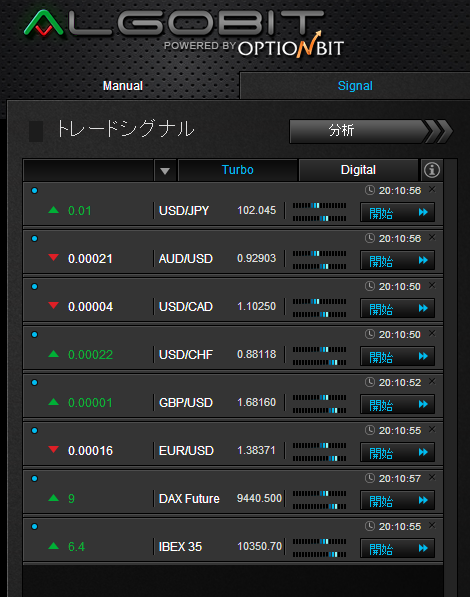Open the asset filter dropdown arrow

pyautogui.click(x=165, y=171)
